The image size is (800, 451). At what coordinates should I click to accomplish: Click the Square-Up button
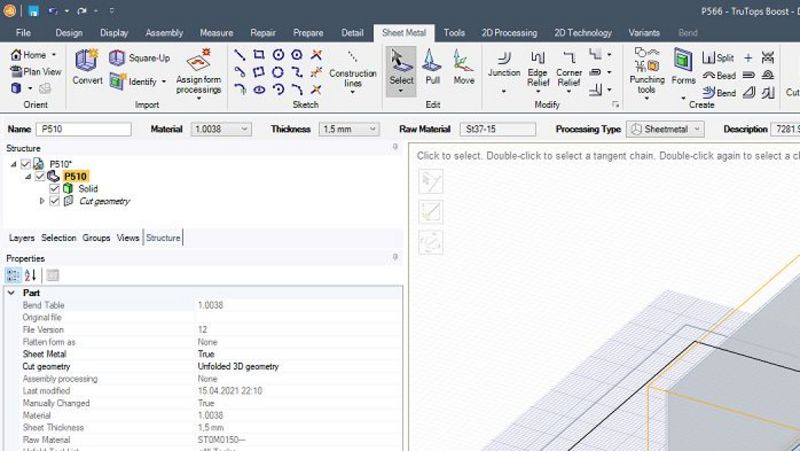pyautogui.click(x=140, y=58)
